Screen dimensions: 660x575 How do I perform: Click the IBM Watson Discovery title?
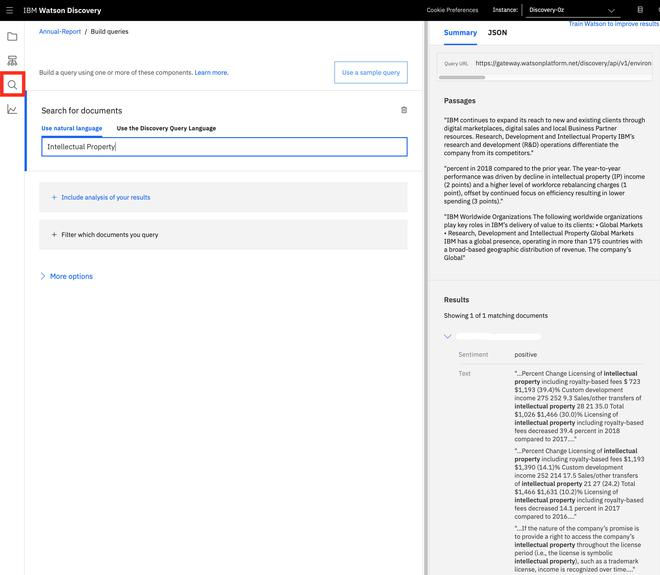62,10
